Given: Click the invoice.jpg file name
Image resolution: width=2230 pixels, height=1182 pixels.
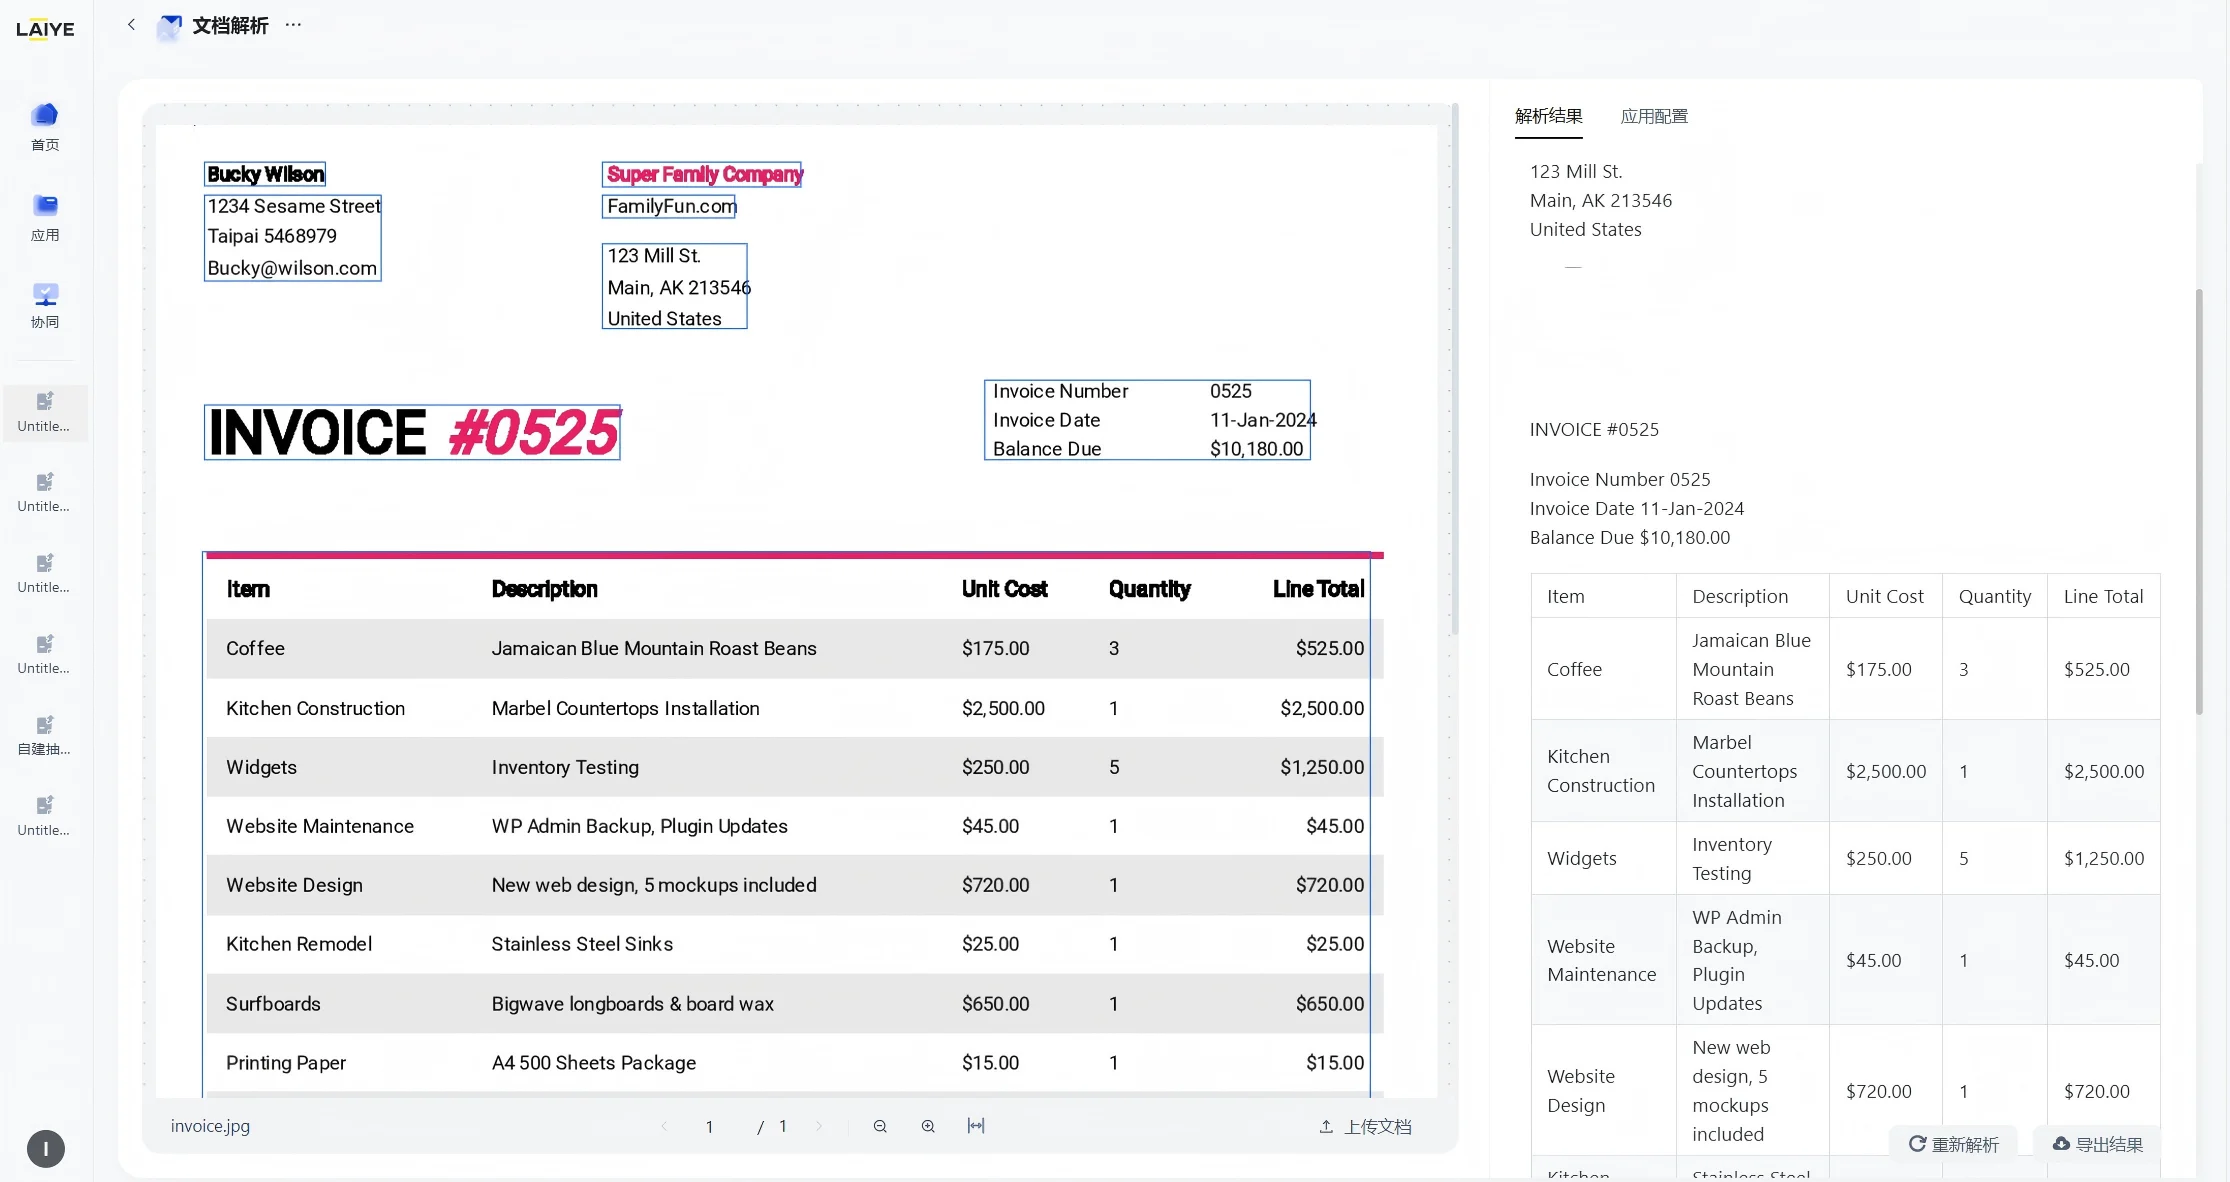Looking at the screenshot, I should click(x=210, y=1126).
